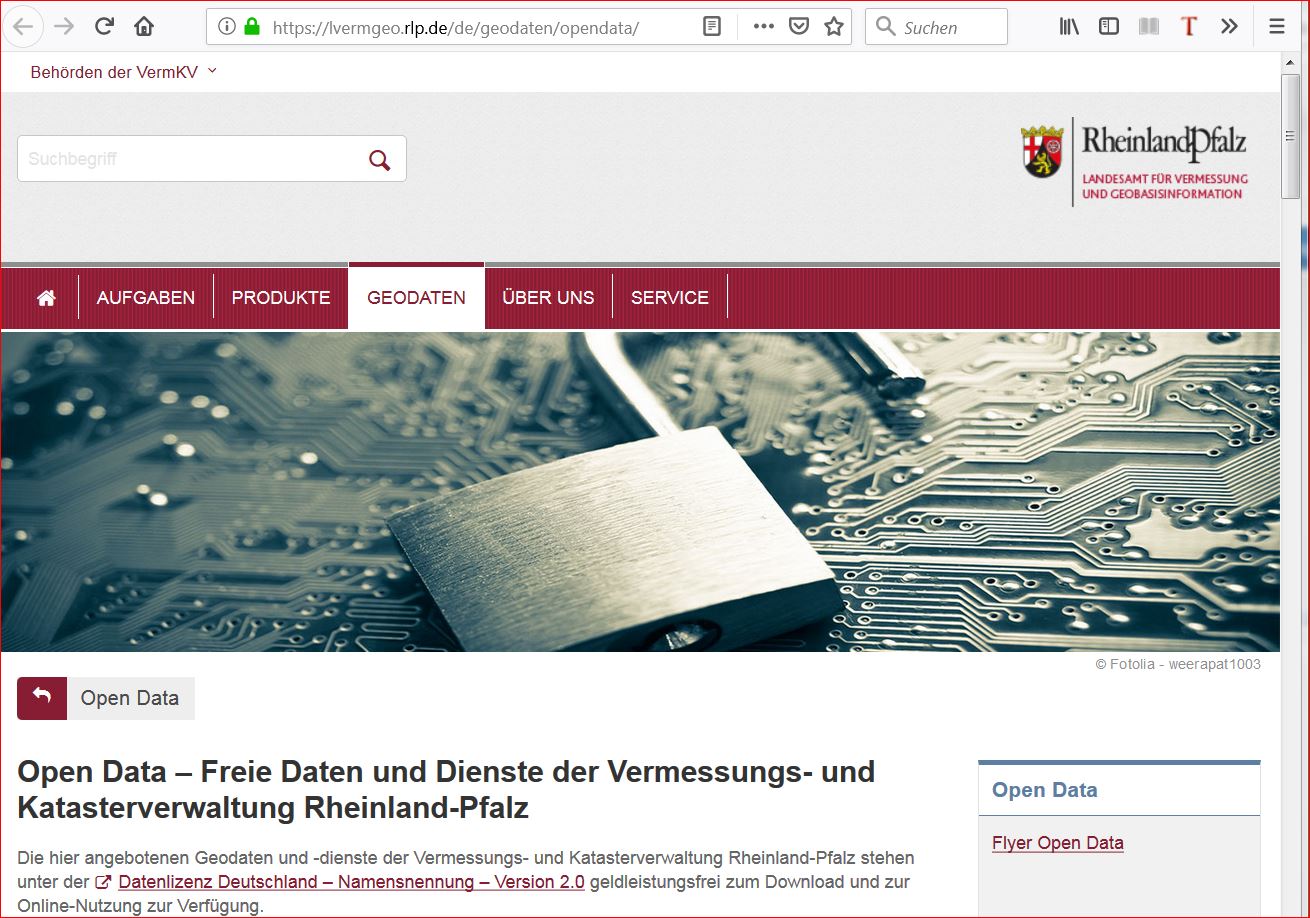Open the PRODUKTE navigation tab
1310x918 pixels.
tap(281, 298)
